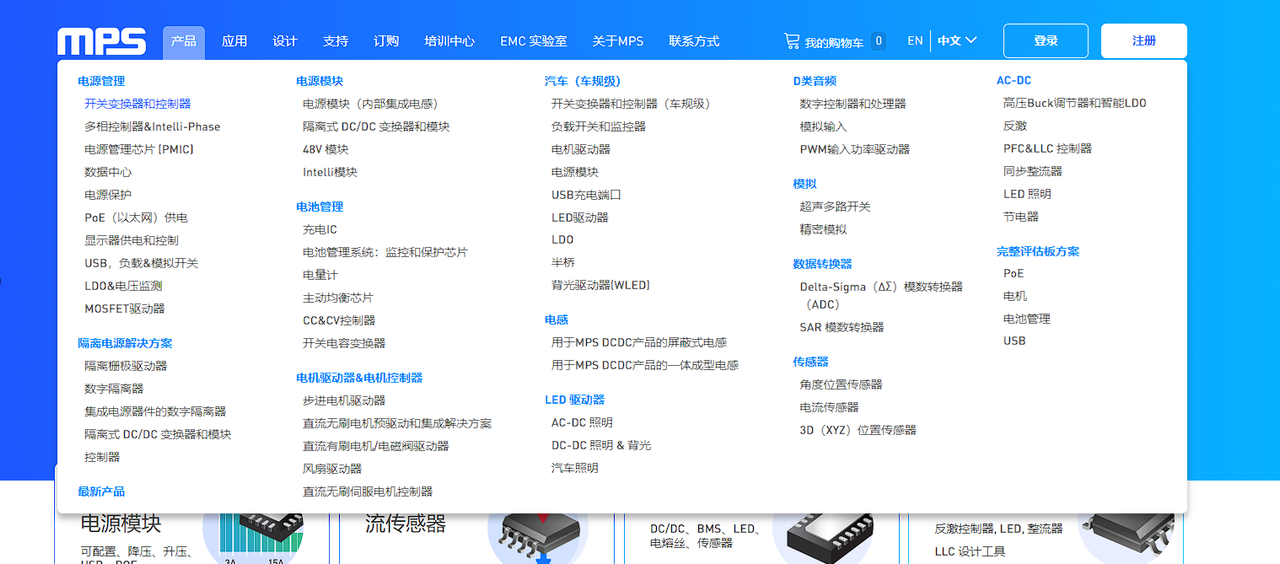Click the 汽车（车规级）heading
This screenshot has height=564, width=1280.
(583, 81)
